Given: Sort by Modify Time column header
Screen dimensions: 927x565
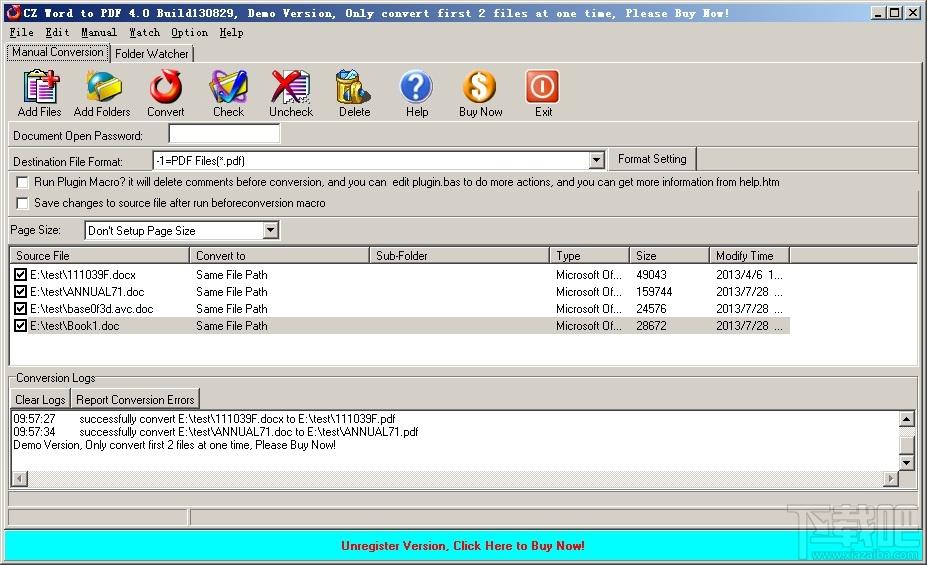Looking at the screenshot, I should point(749,255).
